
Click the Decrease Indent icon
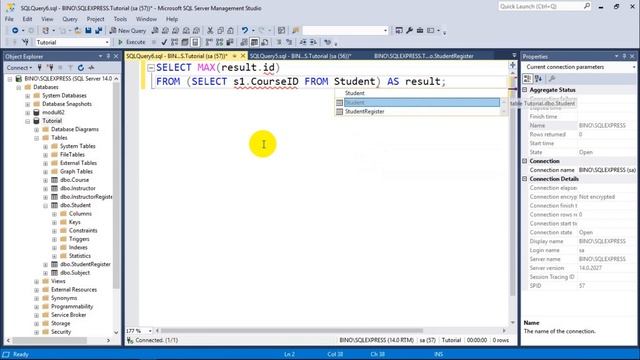[303, 42]
